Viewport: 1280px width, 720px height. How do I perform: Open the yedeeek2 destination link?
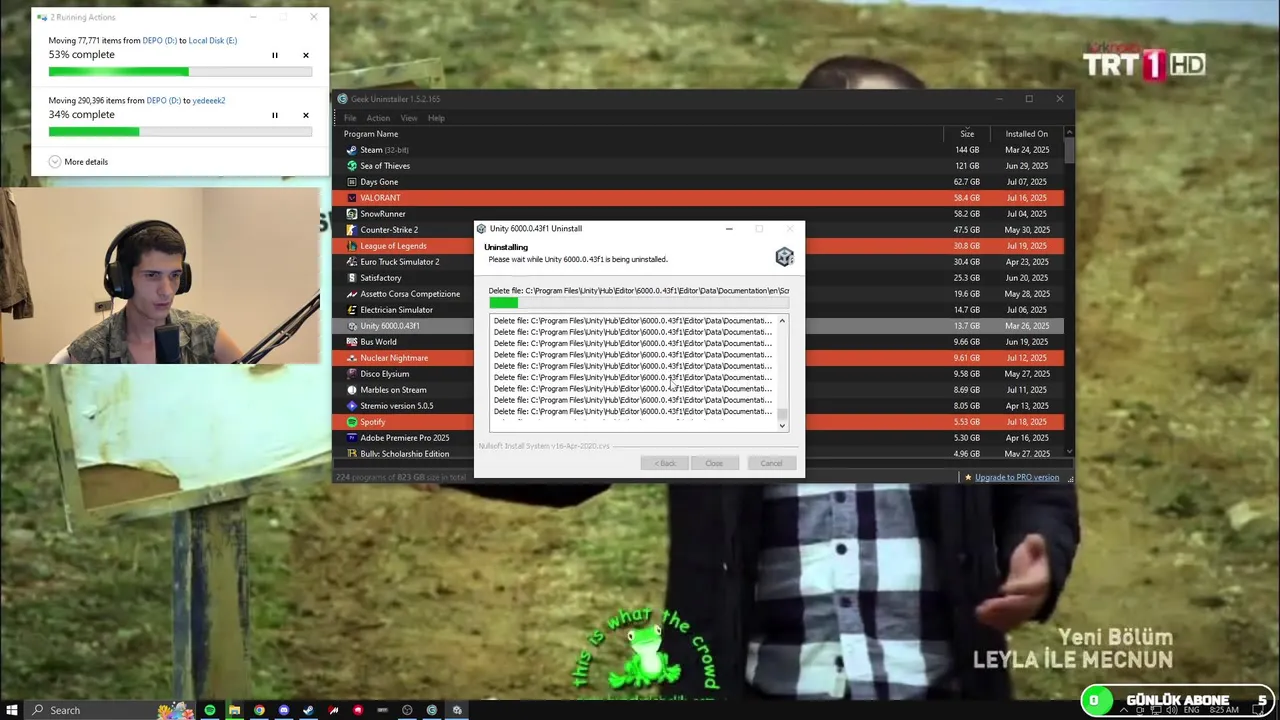209,101
